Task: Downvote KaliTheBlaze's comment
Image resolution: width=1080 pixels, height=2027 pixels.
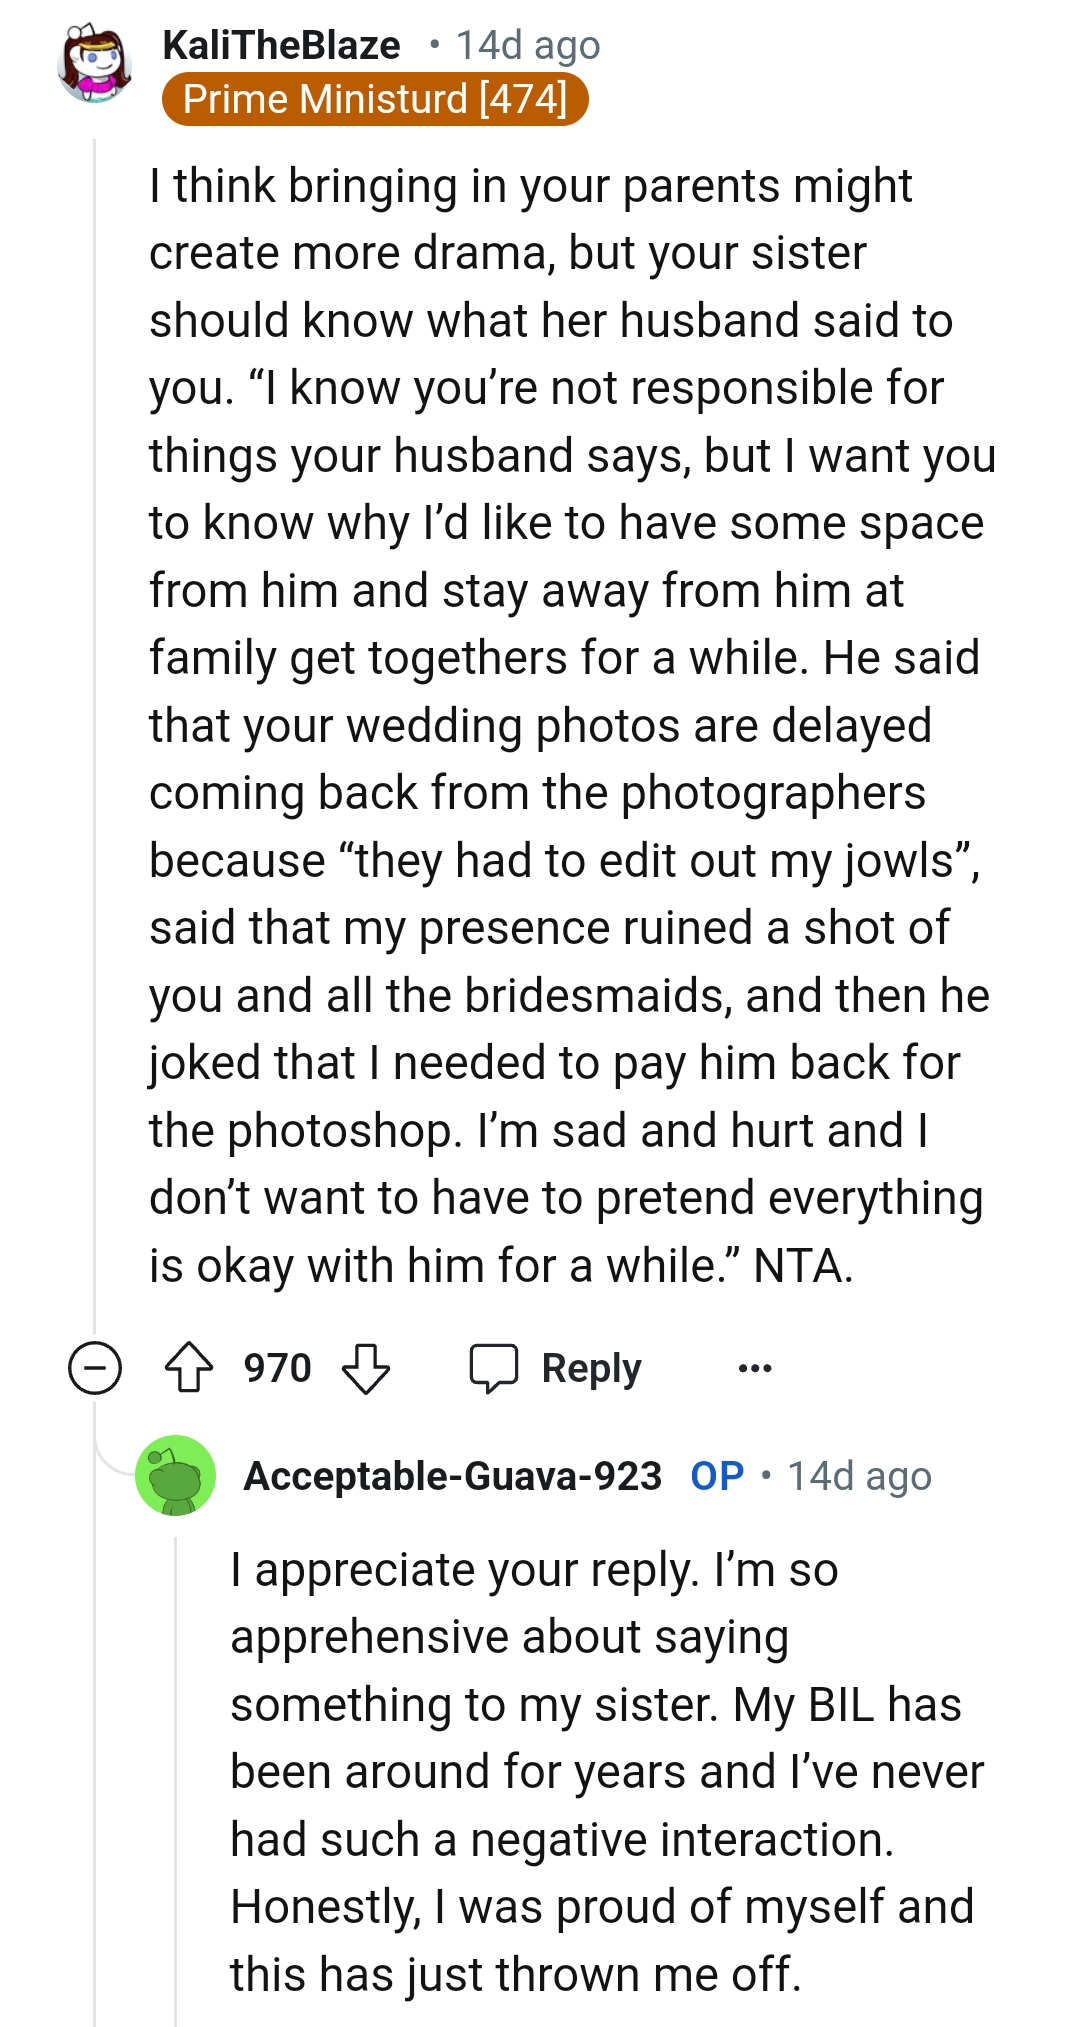Action: pos(366,1367)
